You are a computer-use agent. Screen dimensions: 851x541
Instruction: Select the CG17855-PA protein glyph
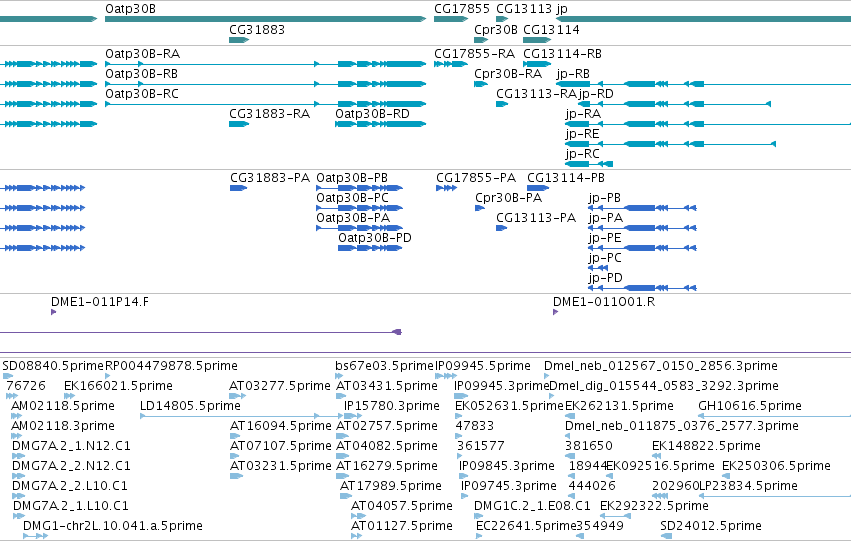[446, 188]
